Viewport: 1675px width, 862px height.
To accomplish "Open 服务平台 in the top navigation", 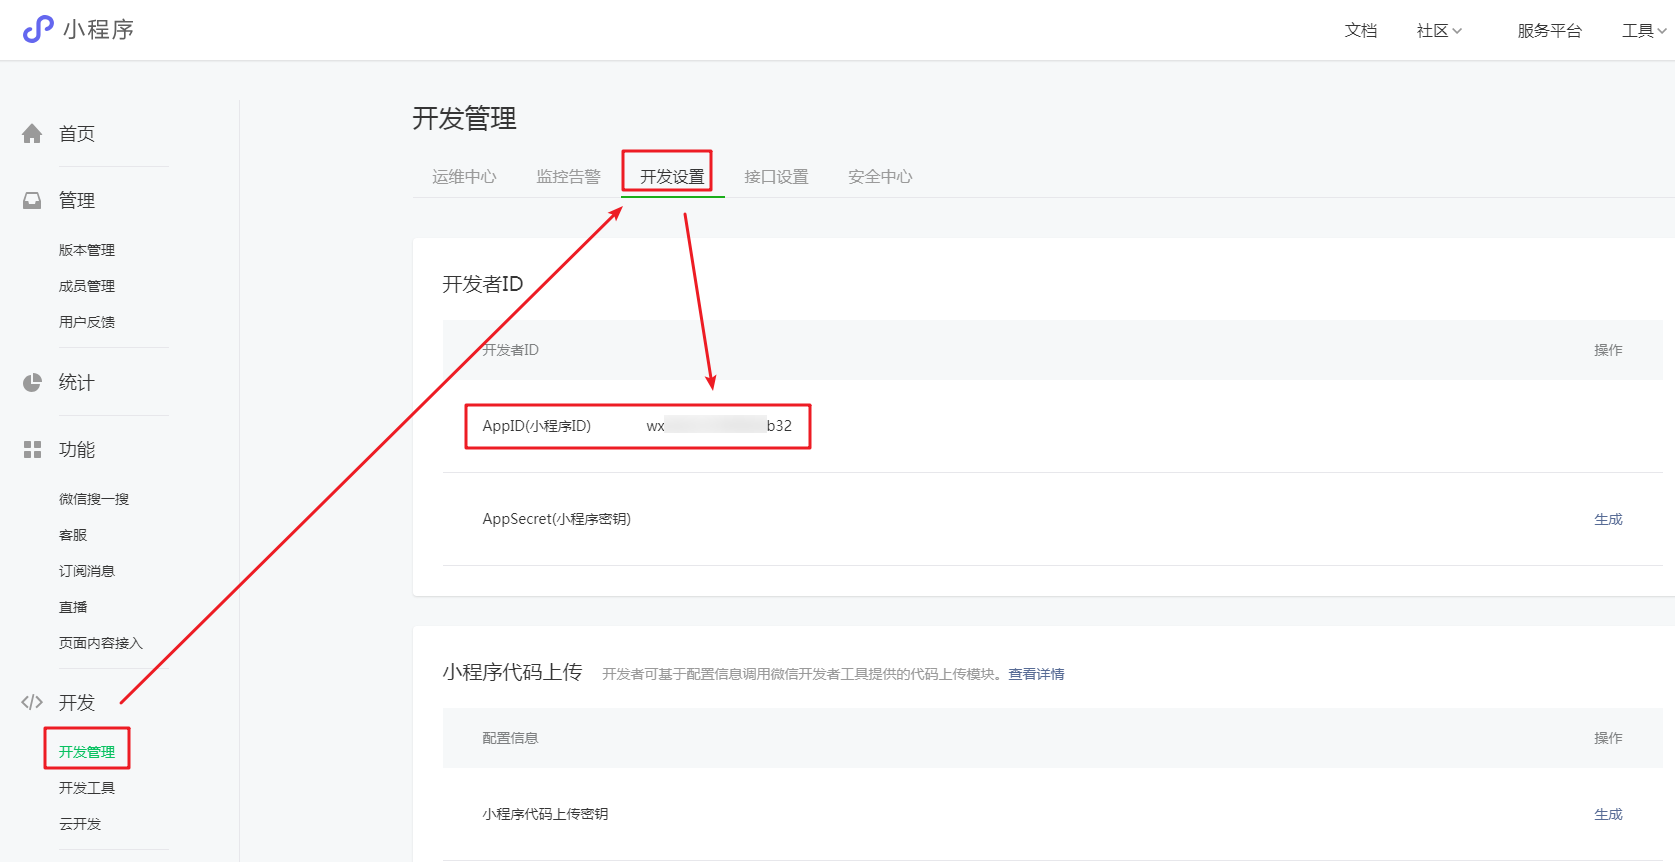I will tap(1549, 31).
